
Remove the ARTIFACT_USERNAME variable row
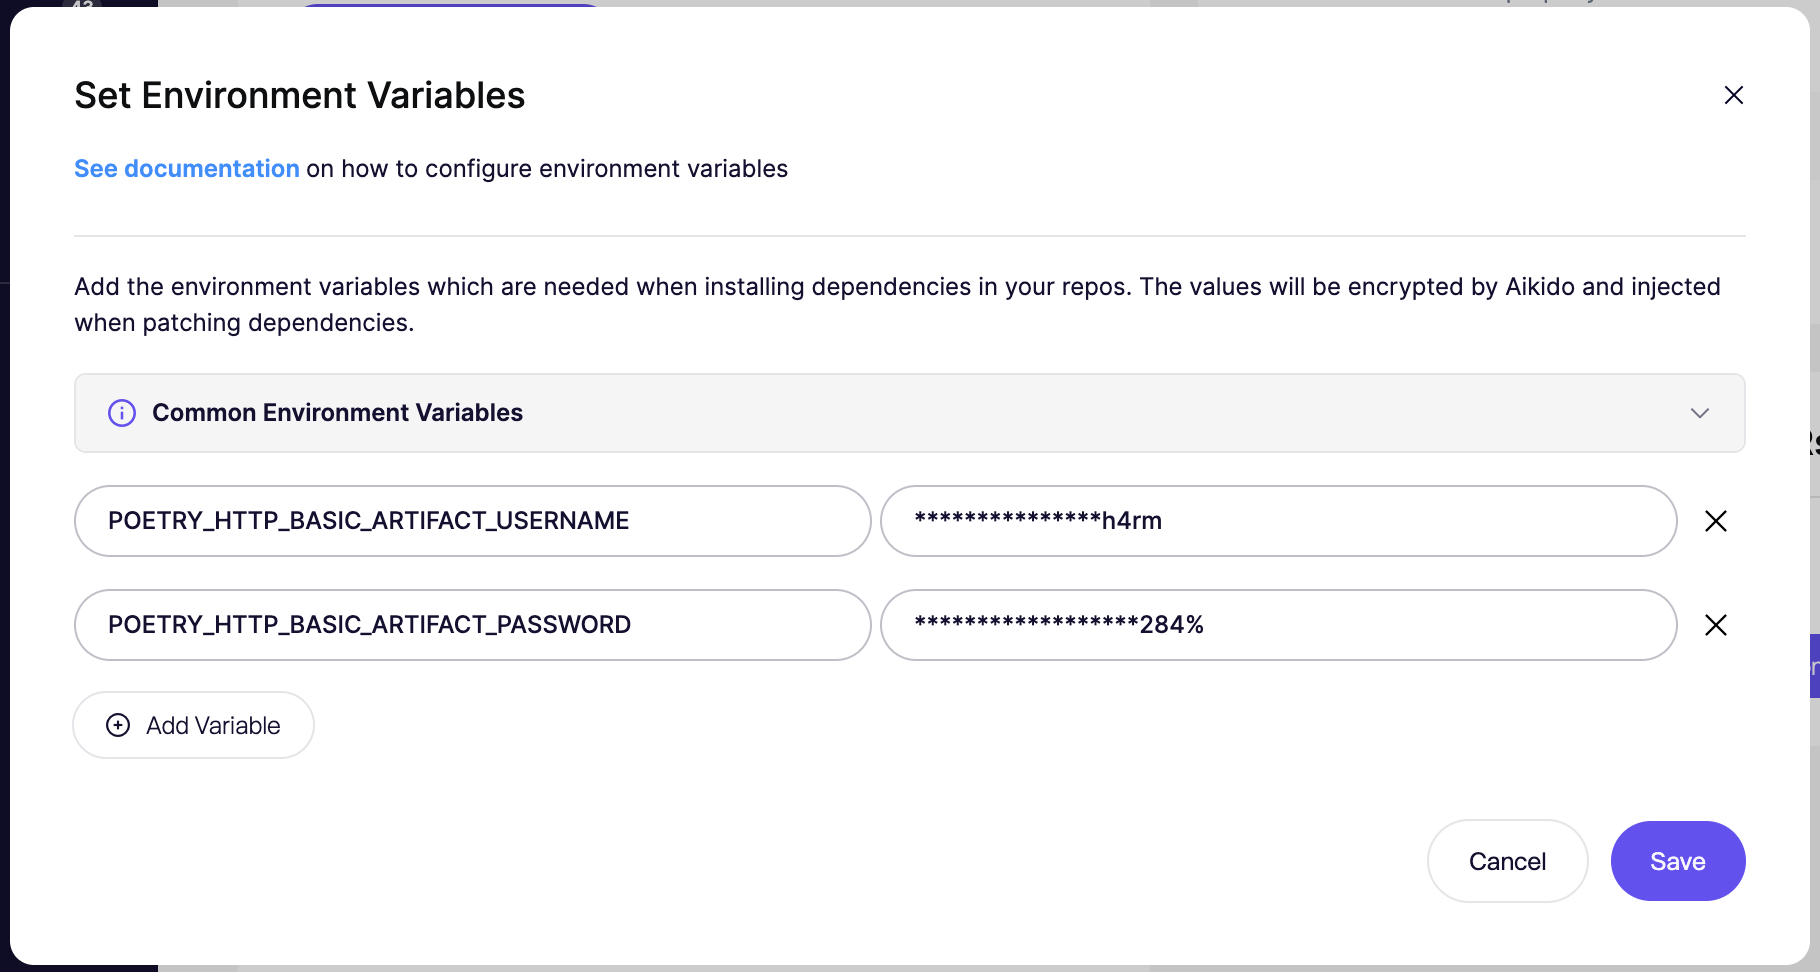(x=1715, y=521)
